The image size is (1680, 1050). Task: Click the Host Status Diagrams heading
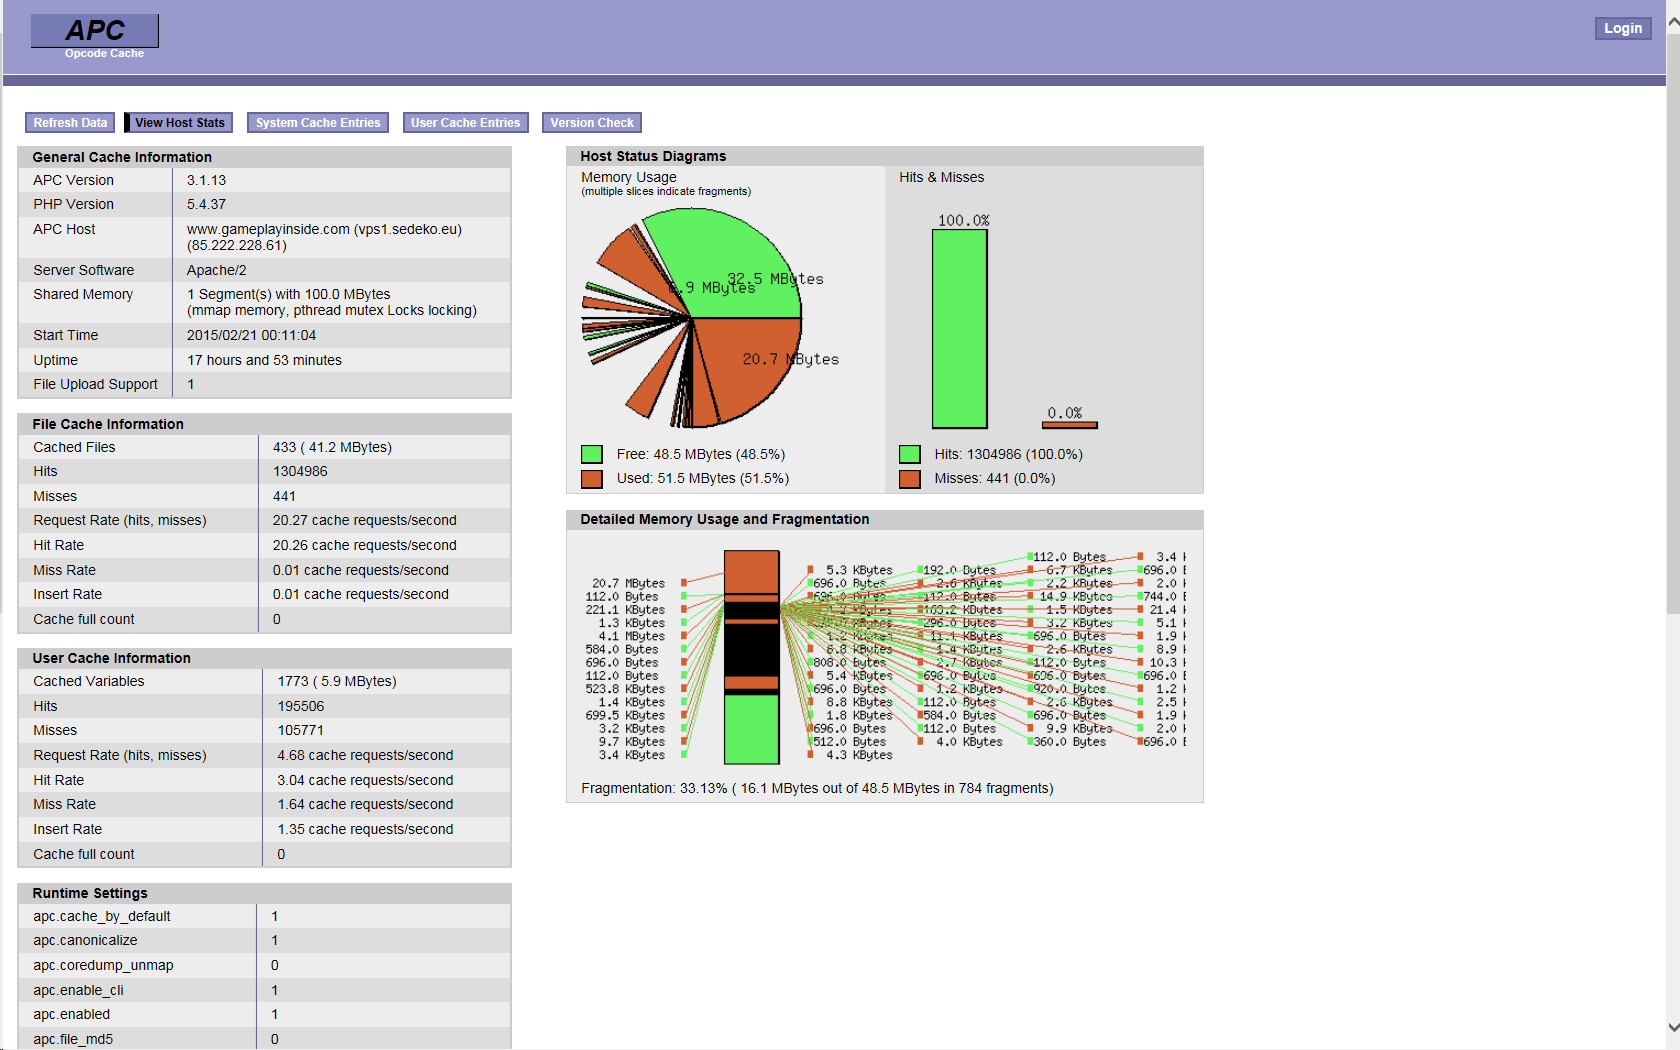click(653, 156)
